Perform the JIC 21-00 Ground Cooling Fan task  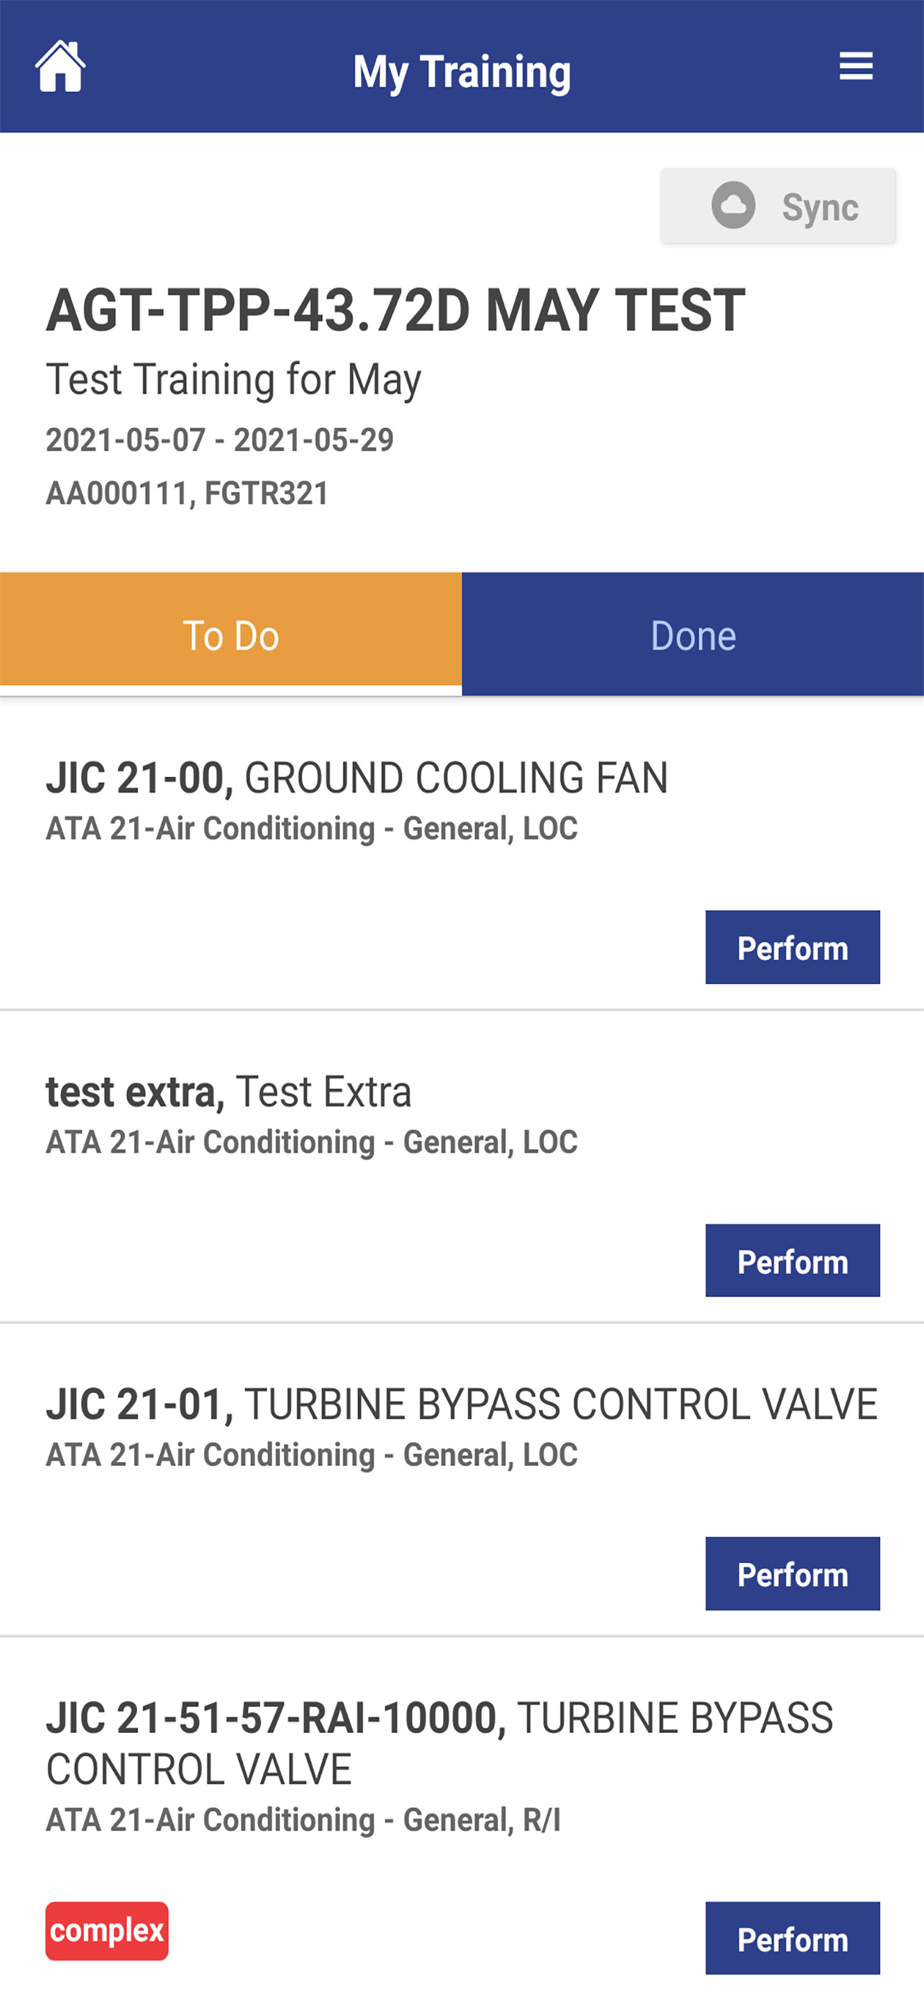click(792, 947)
